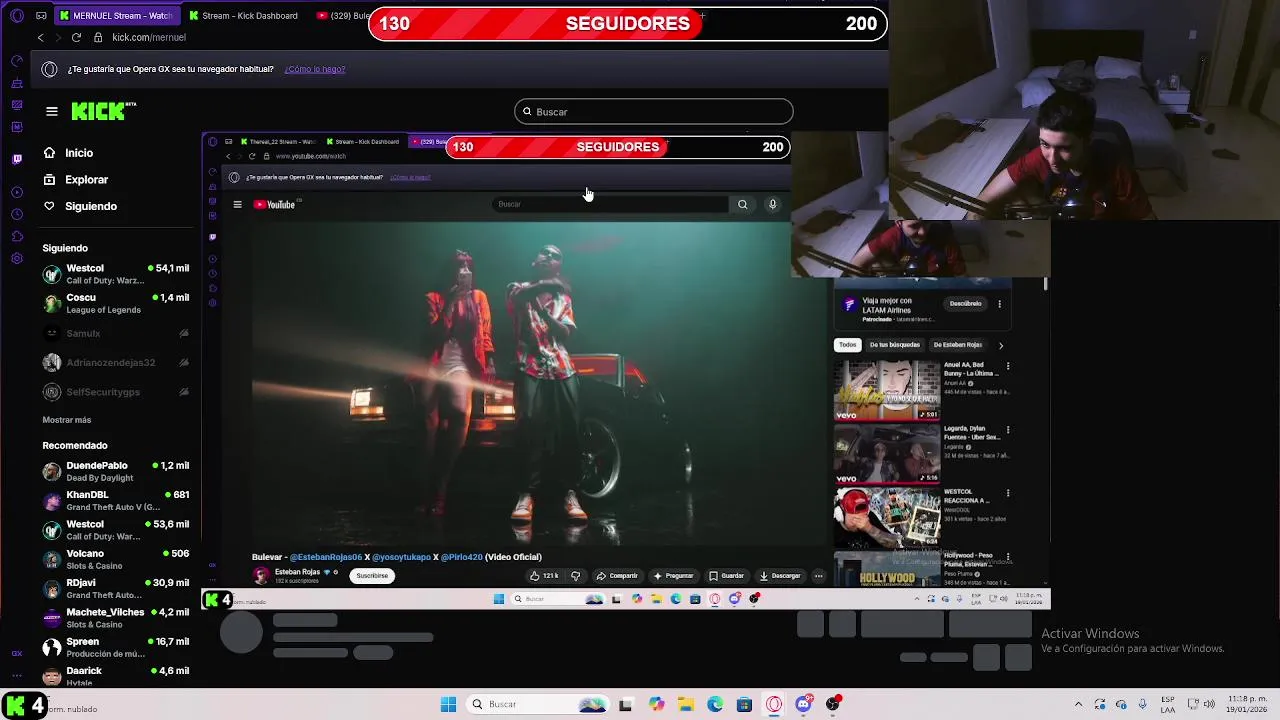Open GX Control speedometer icon in sidebar

click(17, 61)
